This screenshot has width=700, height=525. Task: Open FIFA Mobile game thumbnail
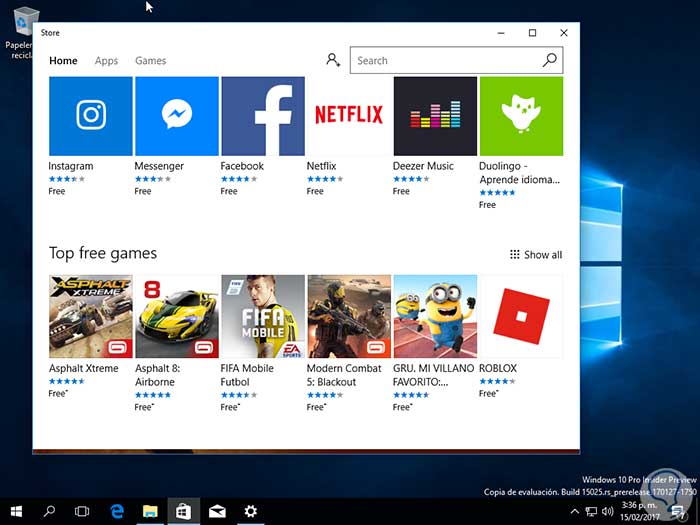(x=263, y=317)
